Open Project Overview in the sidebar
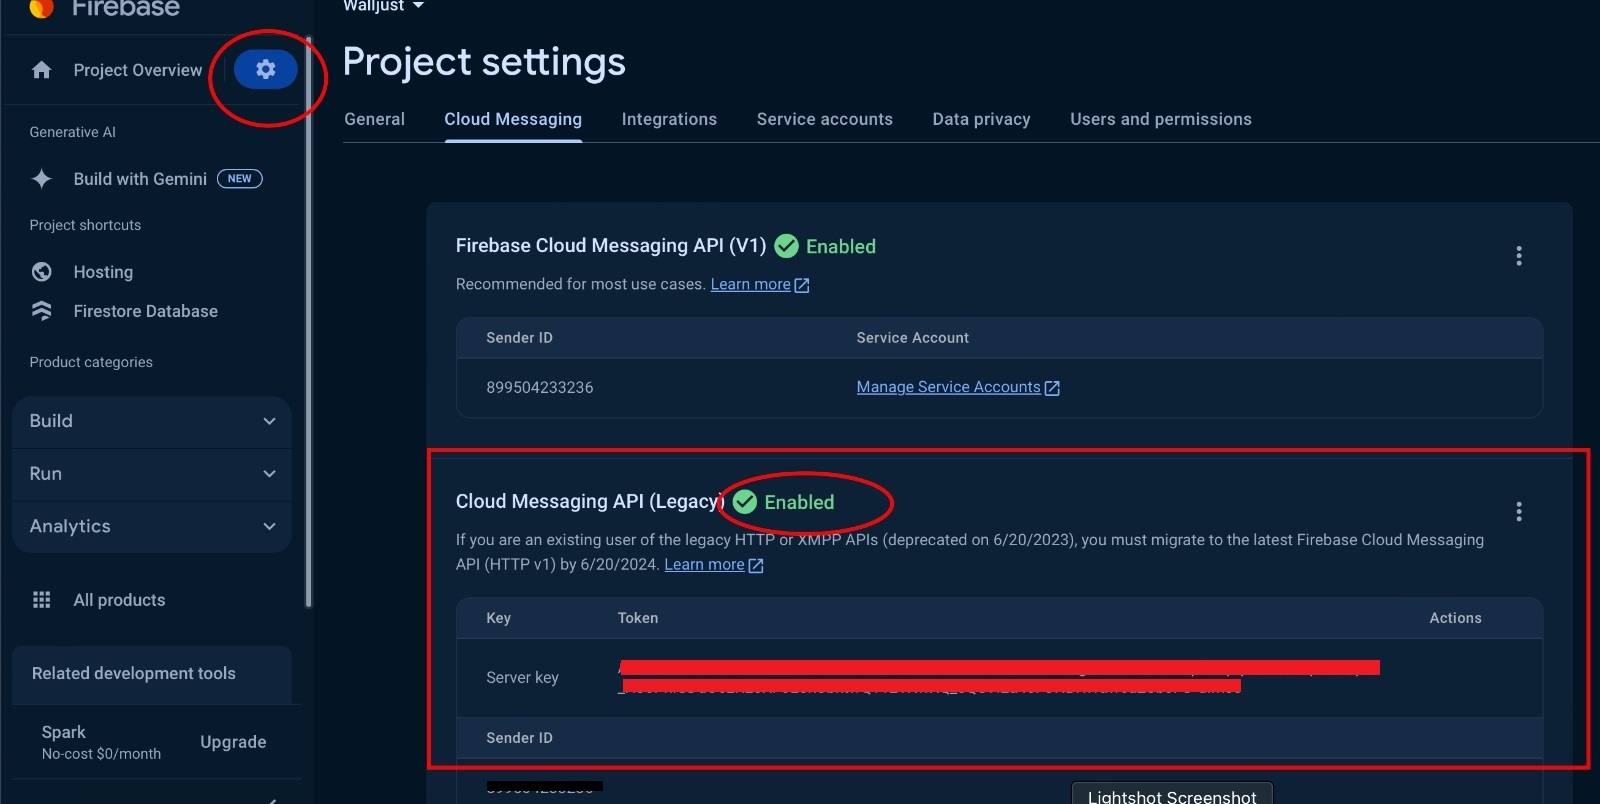This screenshot has width=1600, height=804. click(138, 70)
